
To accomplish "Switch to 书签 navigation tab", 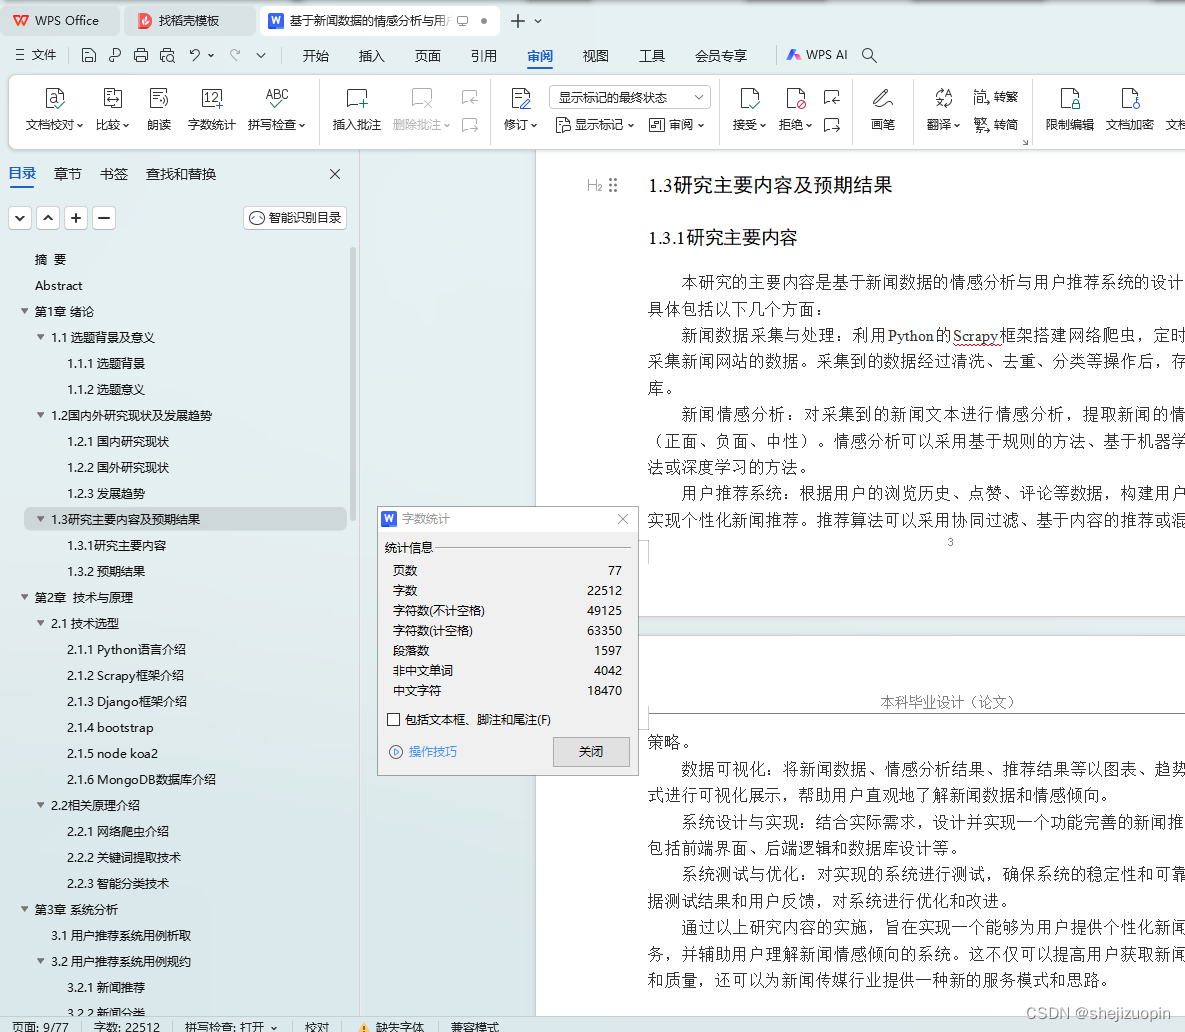I will pos(113,174).
